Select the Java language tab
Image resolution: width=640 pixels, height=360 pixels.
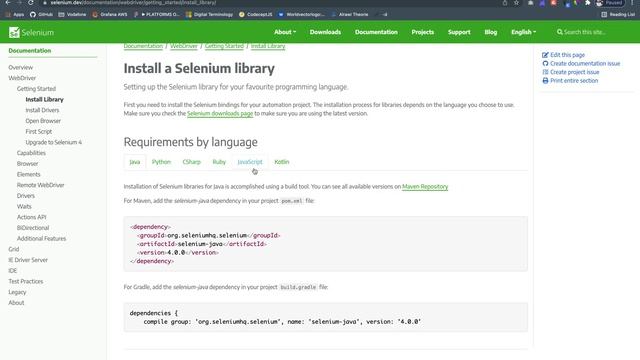pos(134,162)
